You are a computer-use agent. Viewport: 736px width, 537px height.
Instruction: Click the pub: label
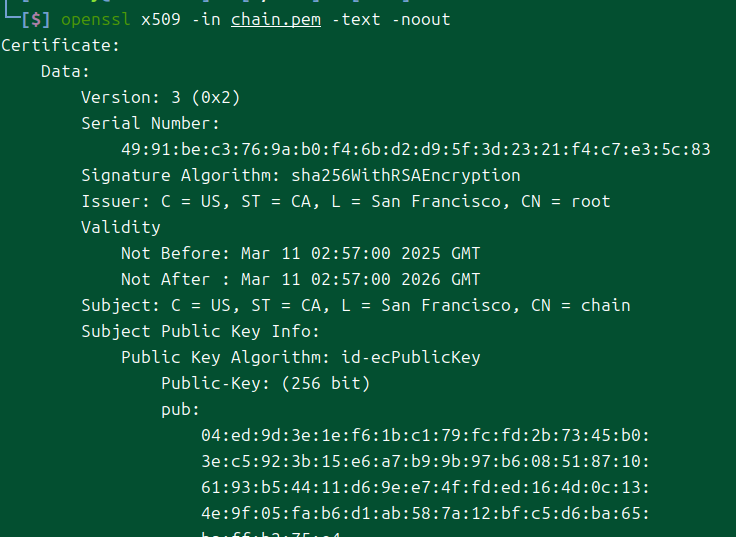tap(180, 410)
